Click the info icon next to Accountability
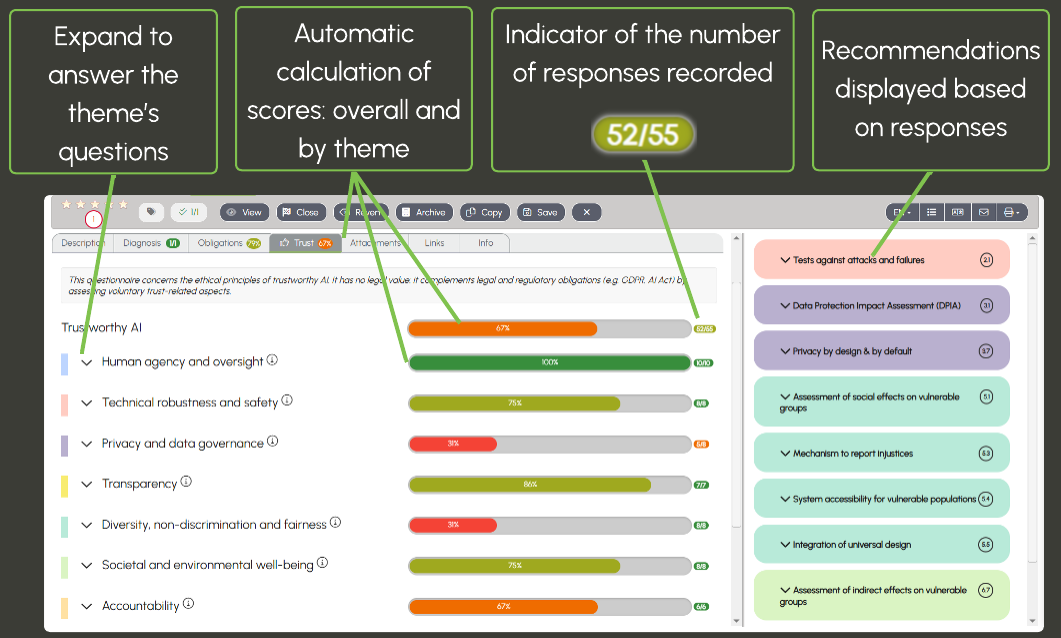Screen dimensions: 1061x638 (188, 605)
